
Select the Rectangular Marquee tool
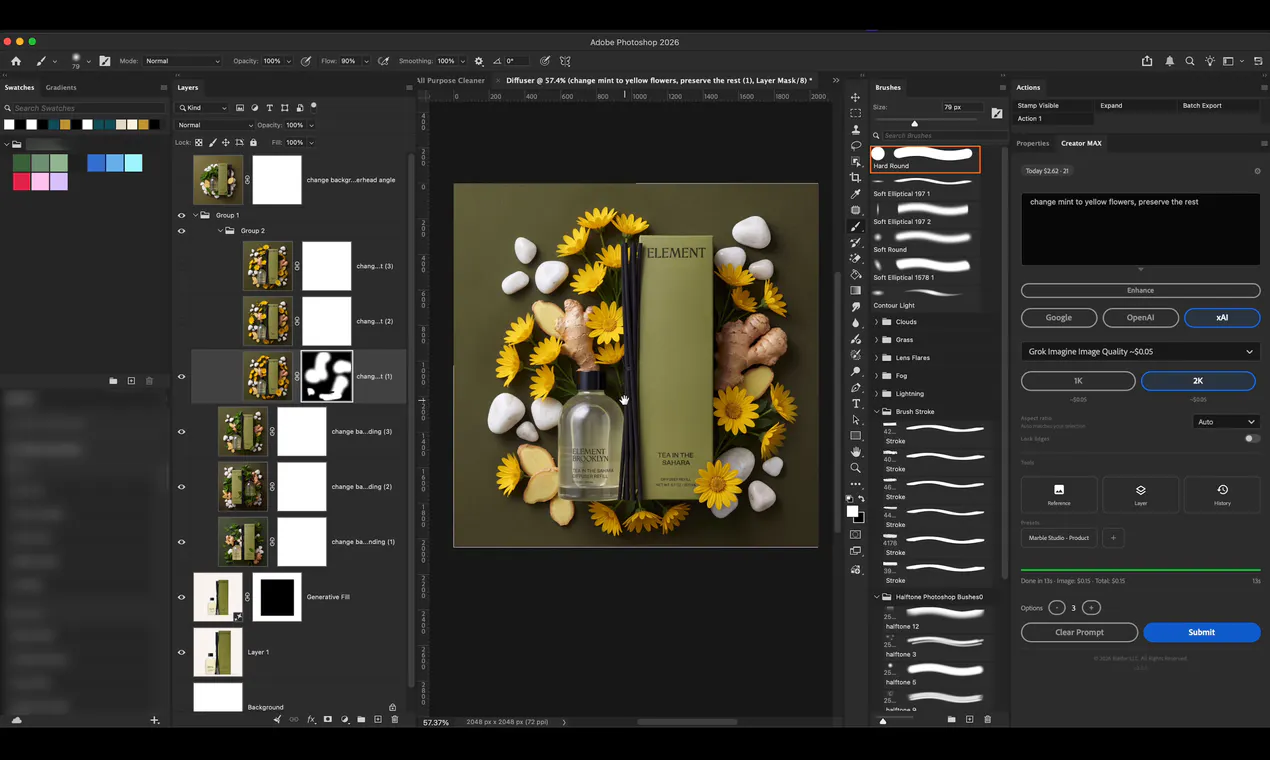[x=855, y=113]
